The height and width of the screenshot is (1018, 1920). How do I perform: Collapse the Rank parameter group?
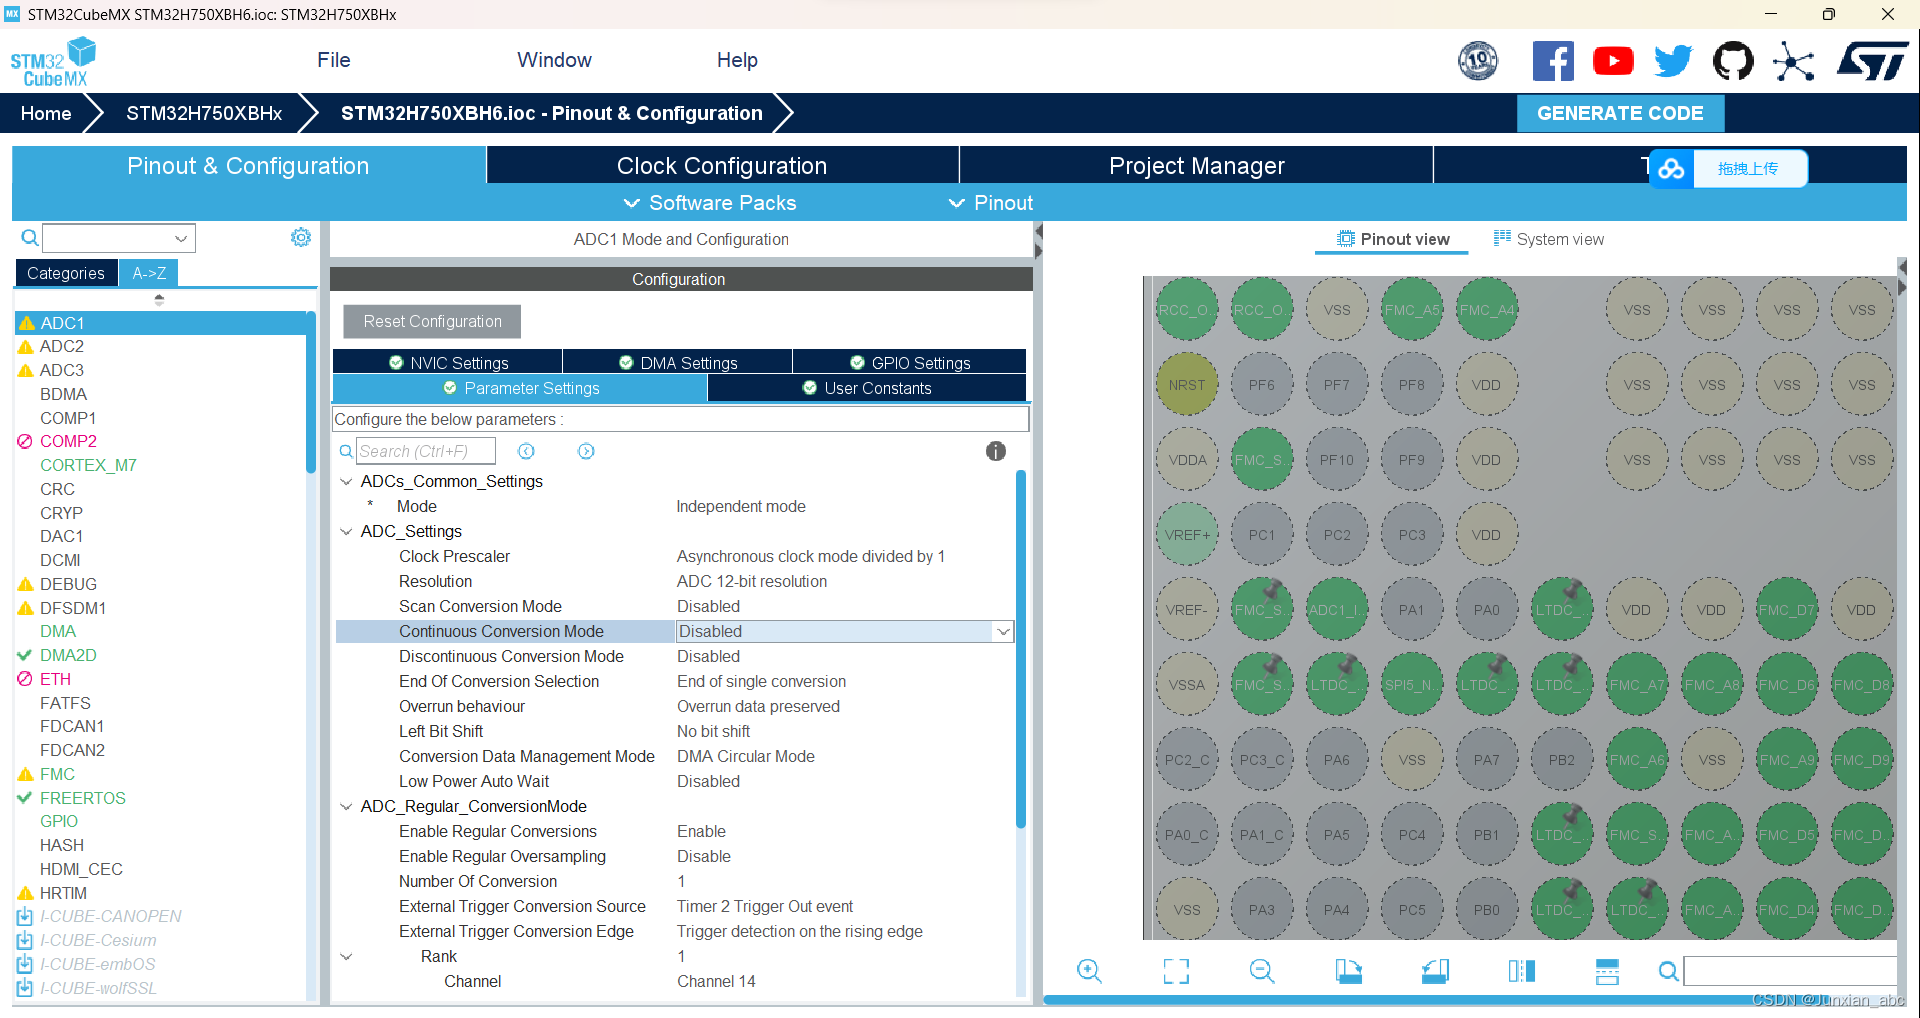click(346, 956)
